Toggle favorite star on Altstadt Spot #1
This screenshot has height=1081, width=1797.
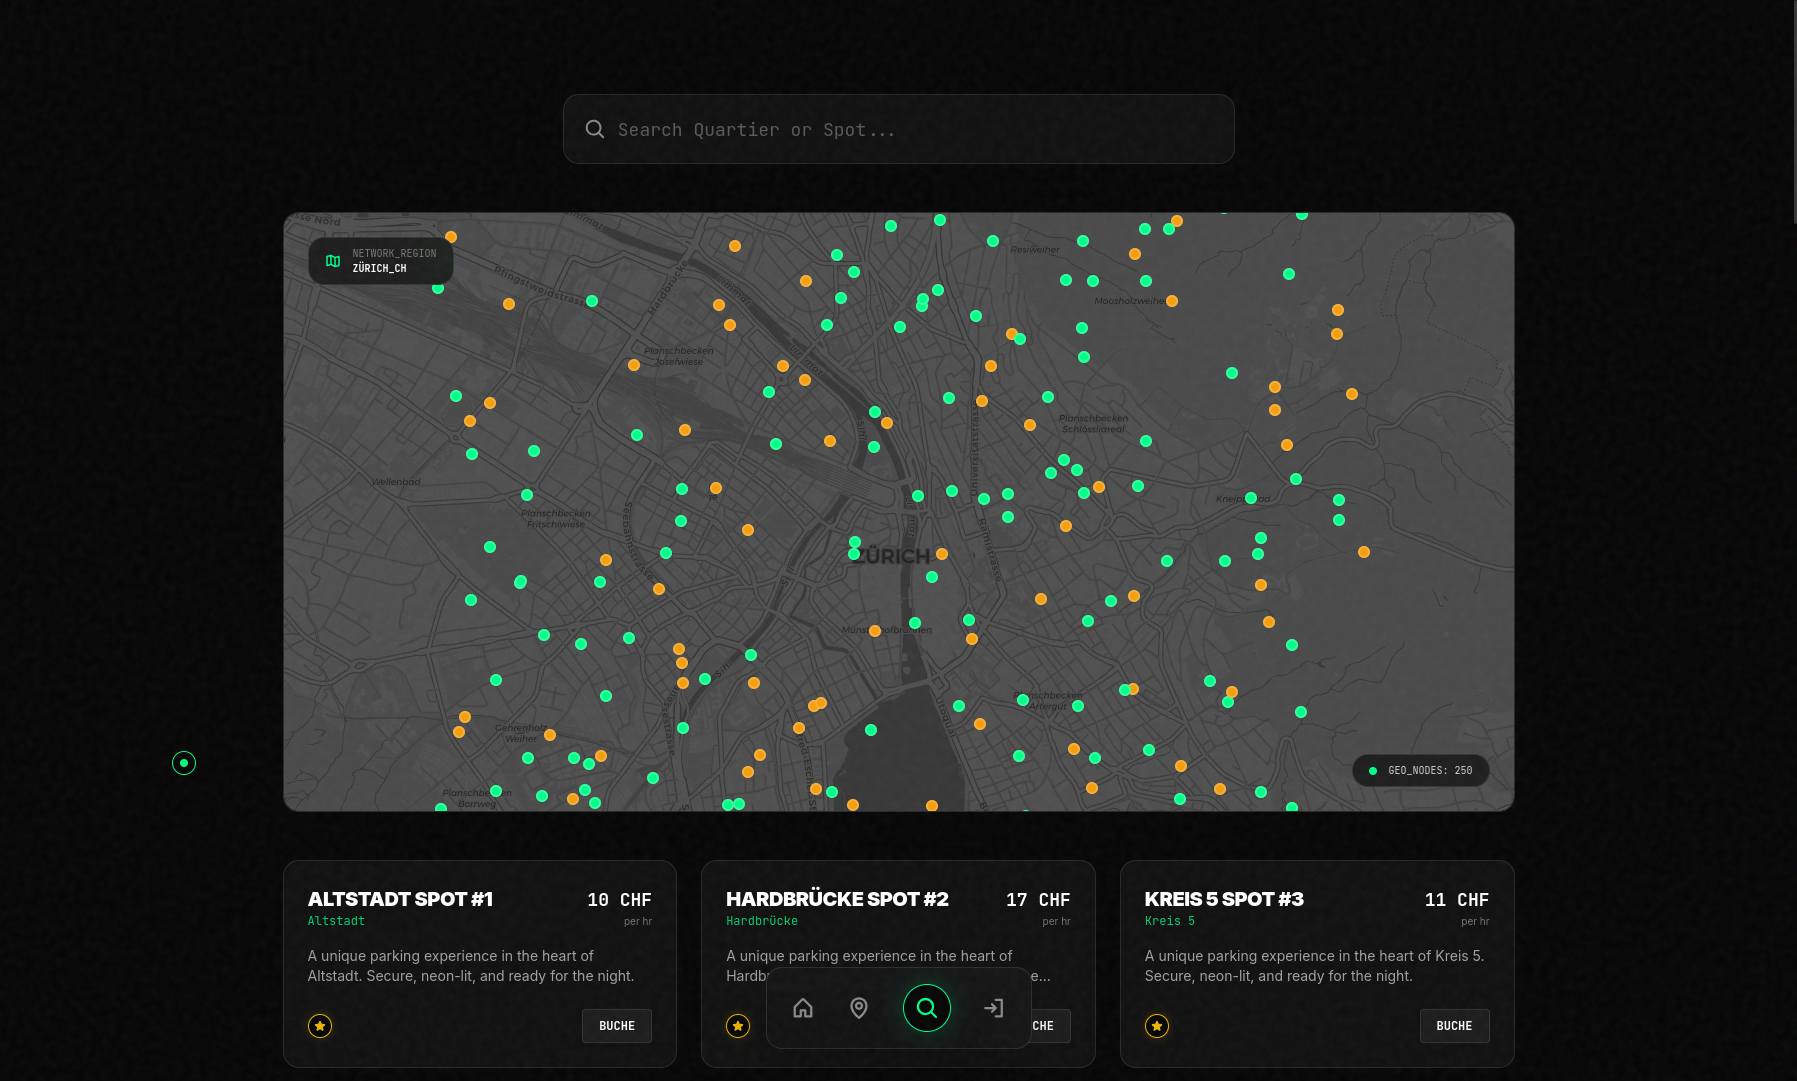pyautogui.click(x=320, y=1026)
